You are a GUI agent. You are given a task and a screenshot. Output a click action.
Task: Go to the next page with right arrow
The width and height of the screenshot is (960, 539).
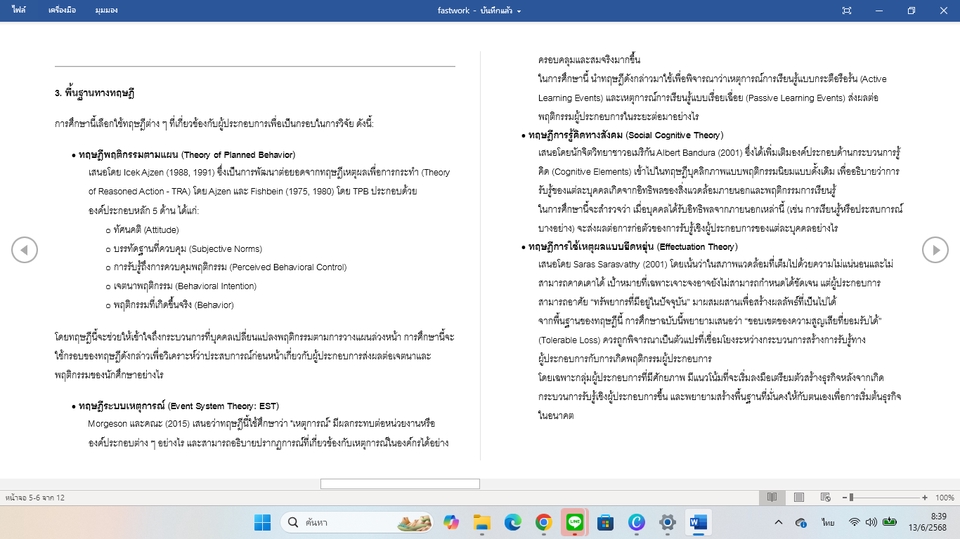tap(935, 249)
